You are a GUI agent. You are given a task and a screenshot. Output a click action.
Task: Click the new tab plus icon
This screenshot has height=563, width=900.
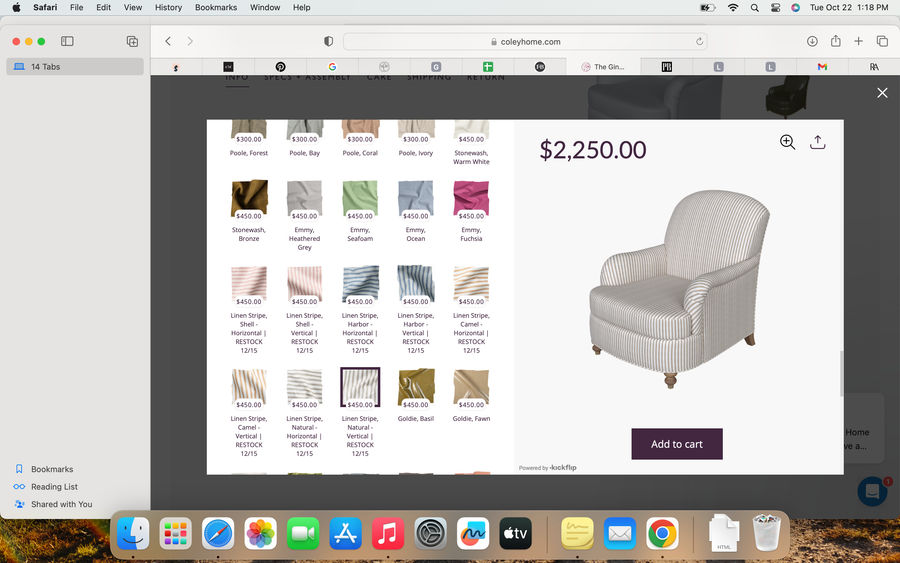click(858, 41)
